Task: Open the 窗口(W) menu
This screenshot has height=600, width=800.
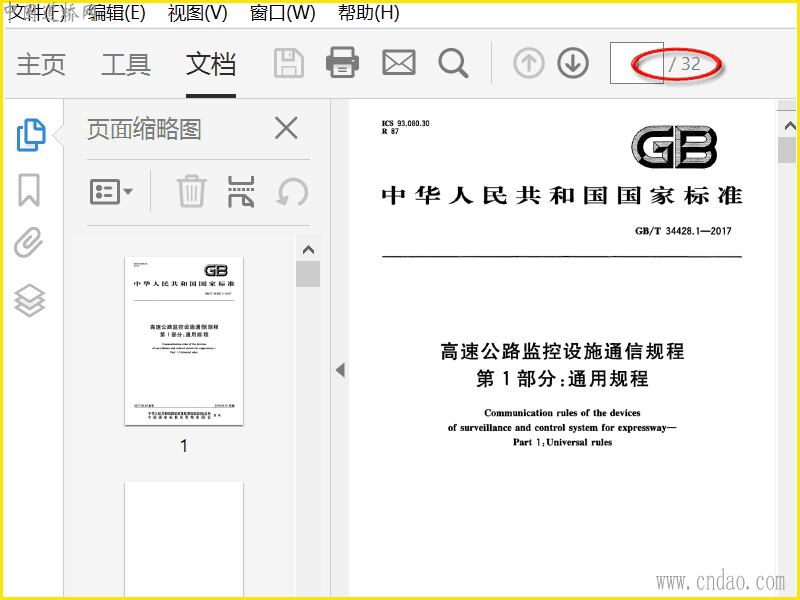Action: coord(283,13)
